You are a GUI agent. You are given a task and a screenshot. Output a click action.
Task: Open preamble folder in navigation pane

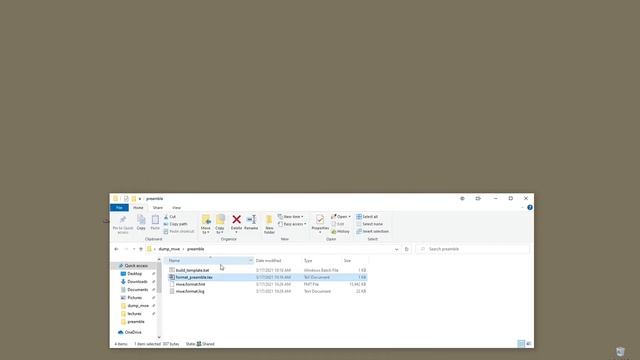136,322
